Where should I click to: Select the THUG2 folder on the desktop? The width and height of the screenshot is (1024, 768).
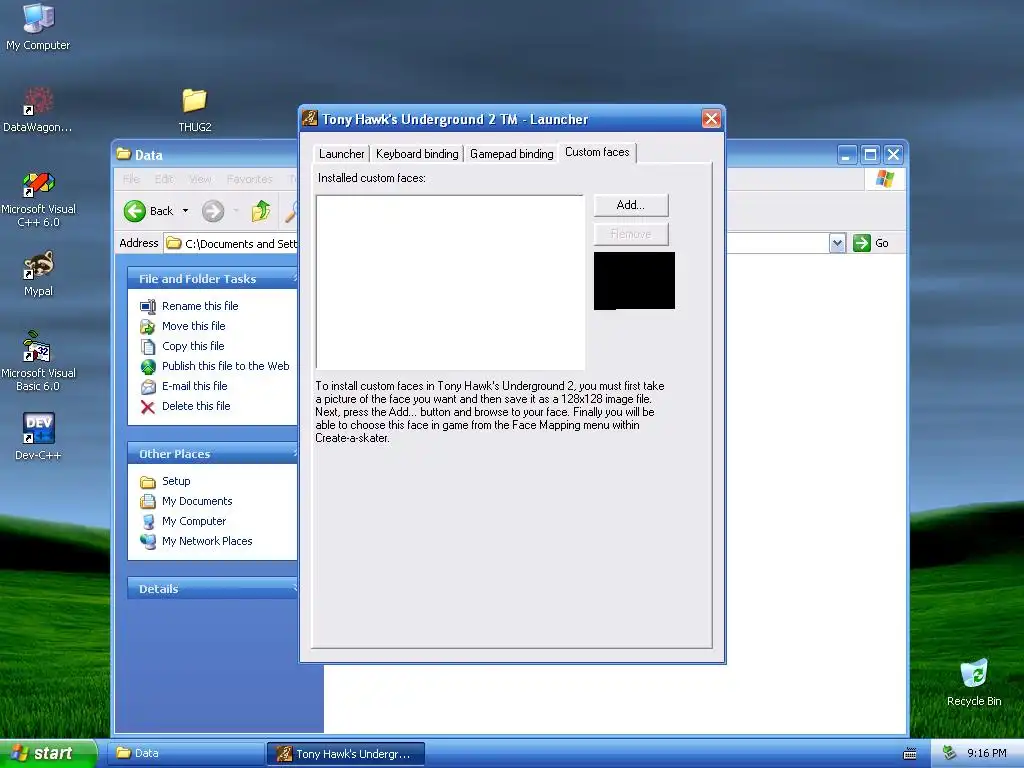click(195, 110)
